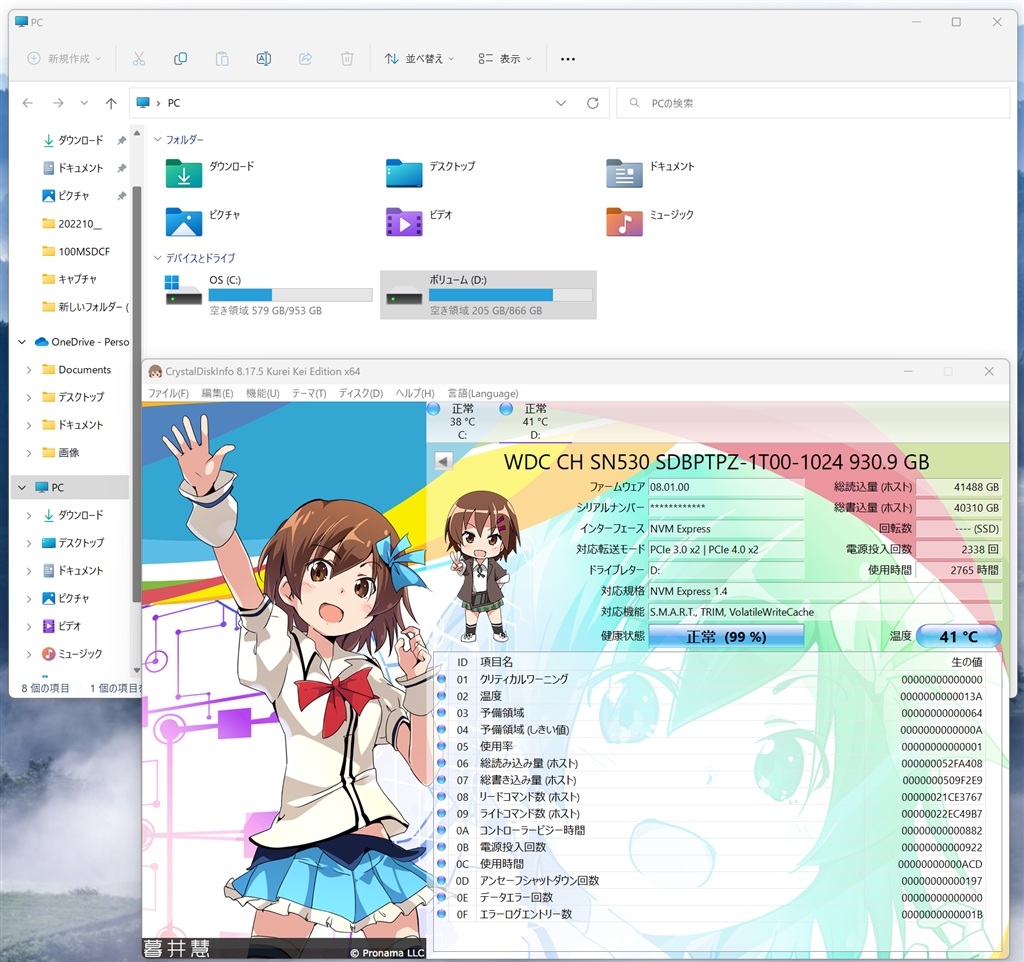Open the three-dot more options menu

568,59
